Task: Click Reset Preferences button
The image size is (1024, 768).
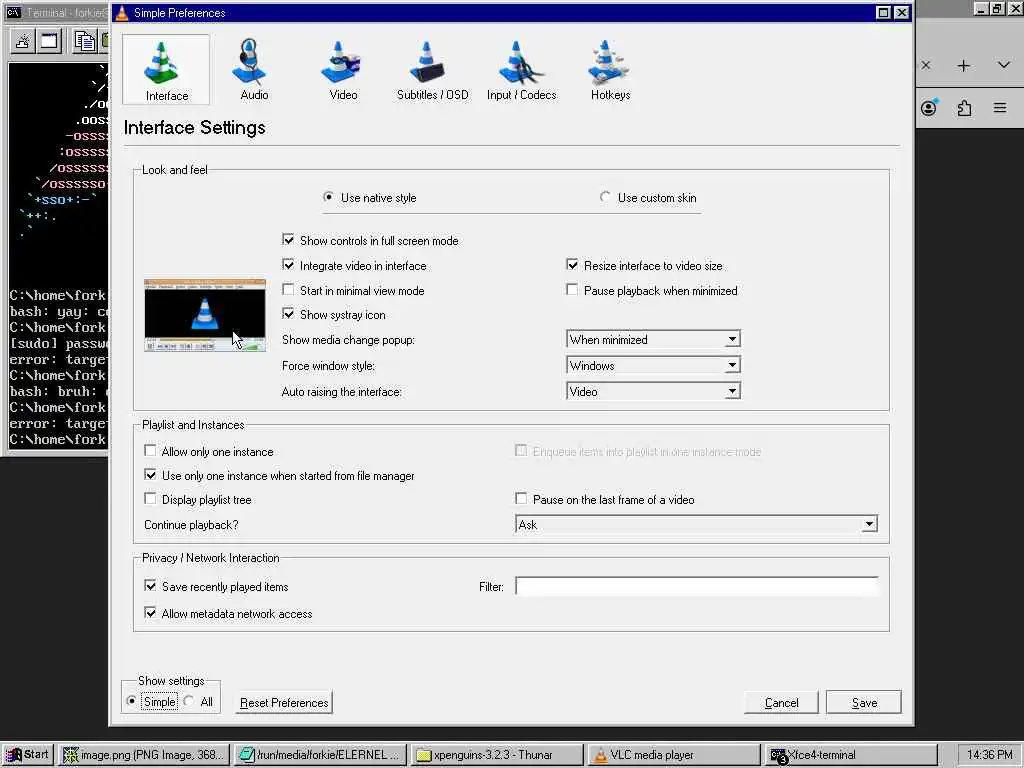Action: pyautogui.click(x=284, y=703)
